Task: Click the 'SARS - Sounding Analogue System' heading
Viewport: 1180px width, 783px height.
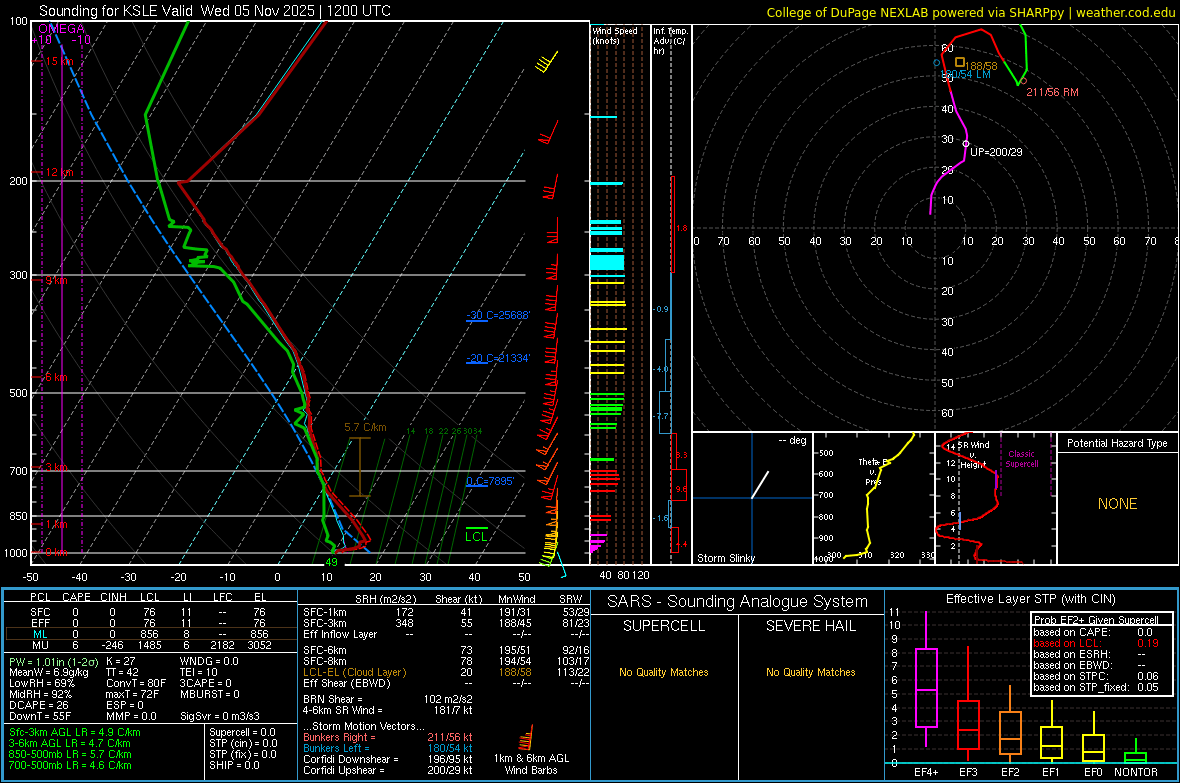Action: click(x=738, y=602)
